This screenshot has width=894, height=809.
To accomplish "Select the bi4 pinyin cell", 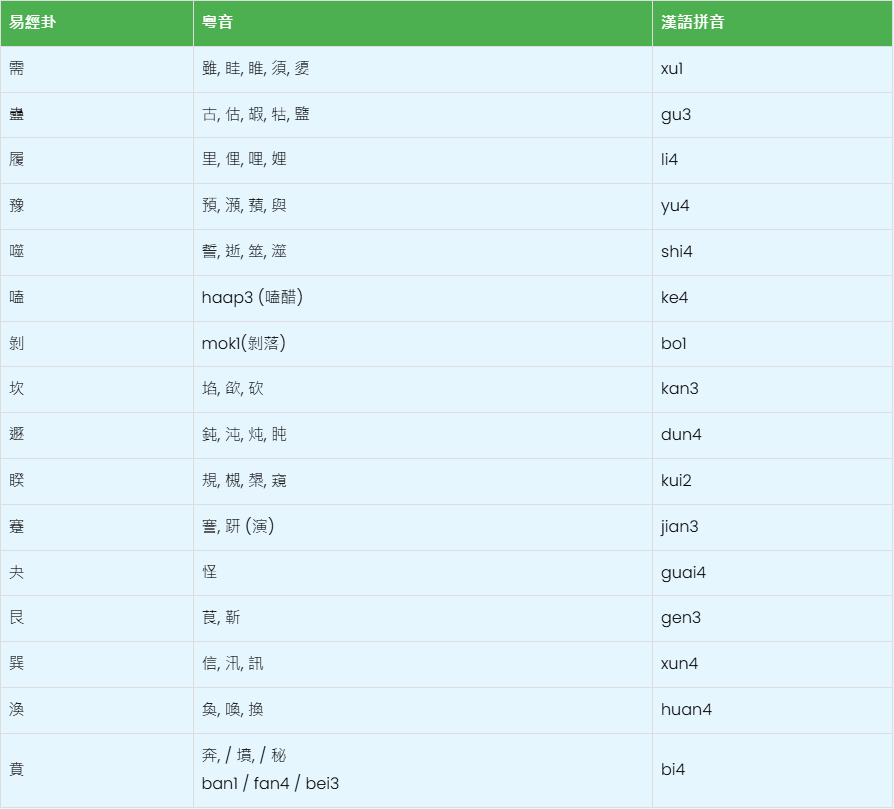I will coord(773,770).
